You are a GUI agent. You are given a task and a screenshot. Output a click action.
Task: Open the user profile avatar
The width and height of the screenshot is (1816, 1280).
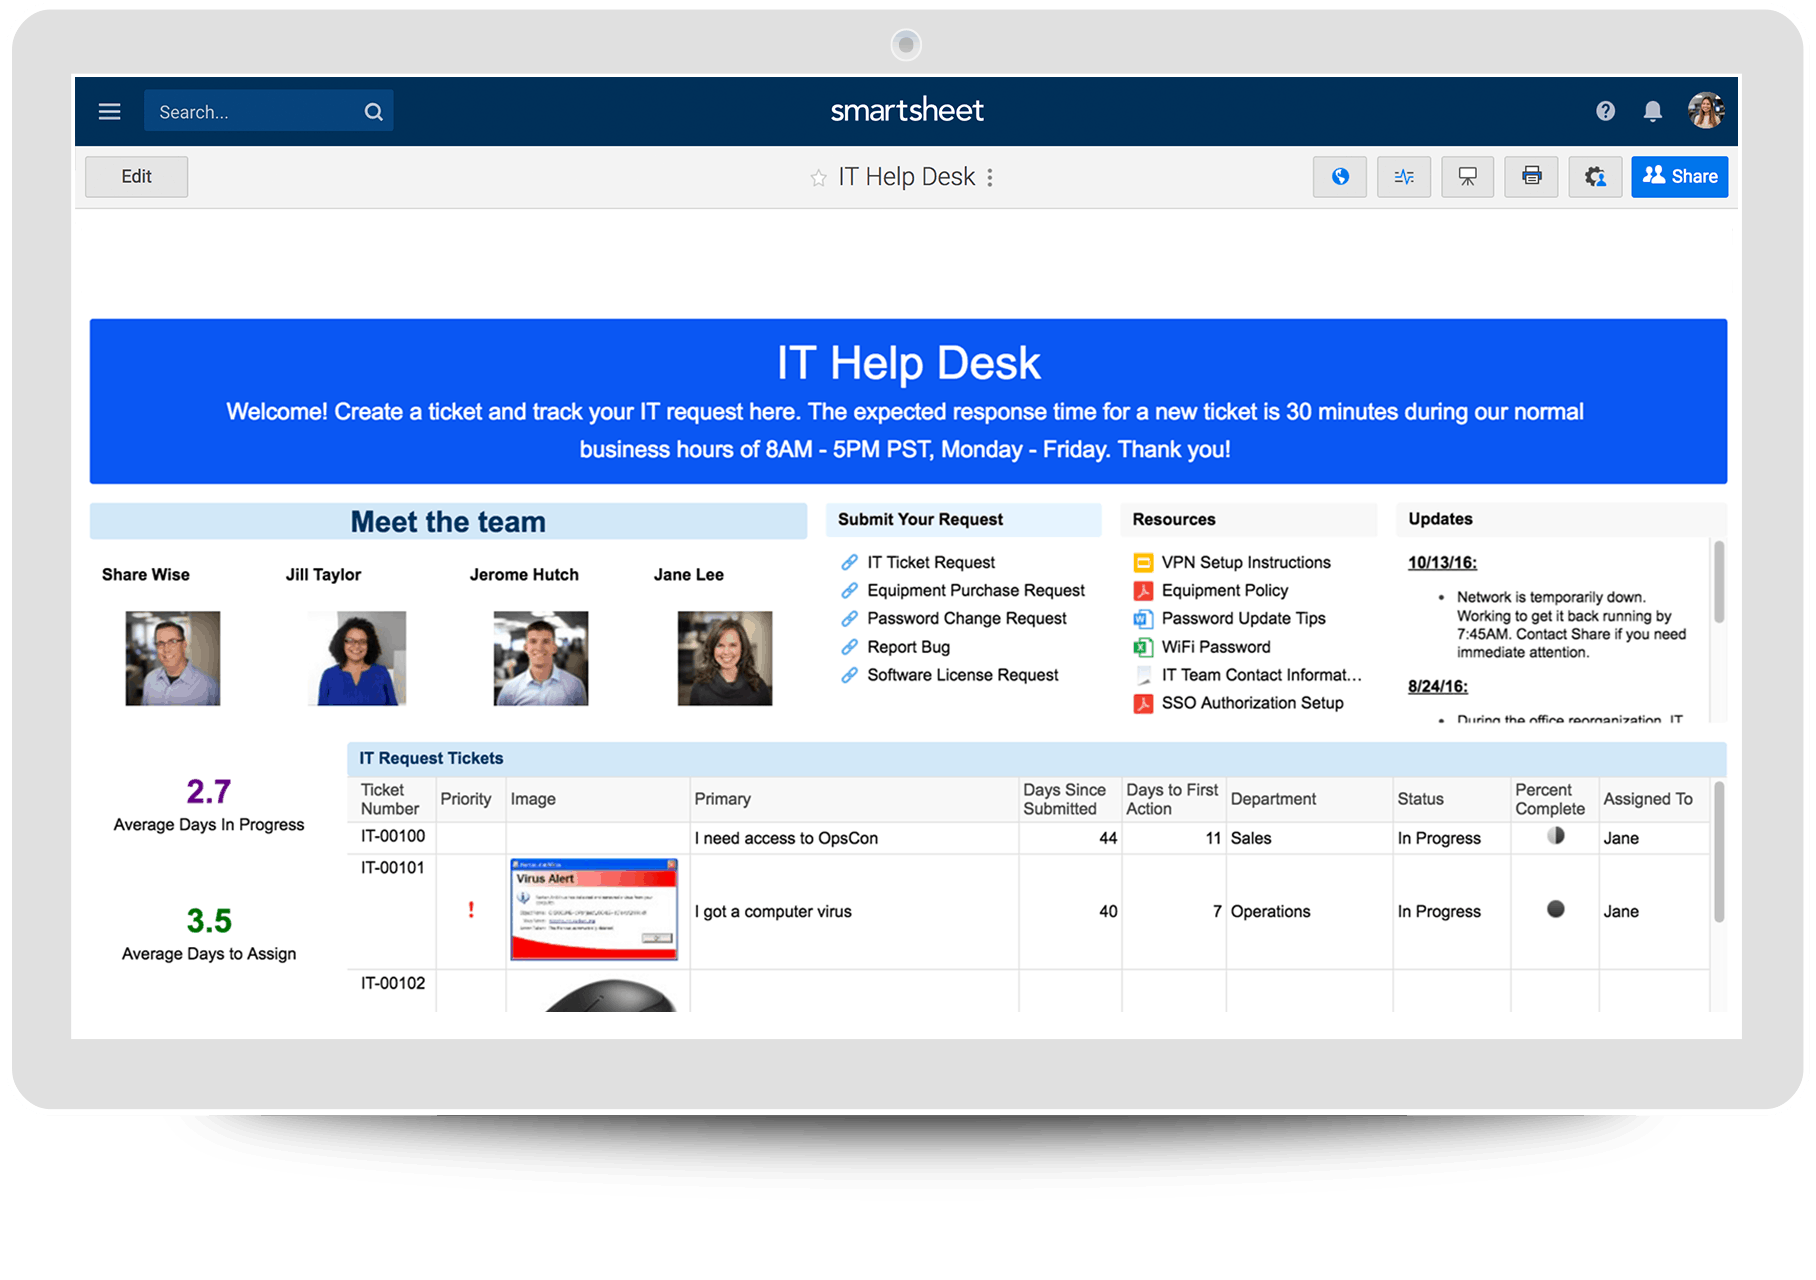pyautogui.click(x=1706, y=111)
